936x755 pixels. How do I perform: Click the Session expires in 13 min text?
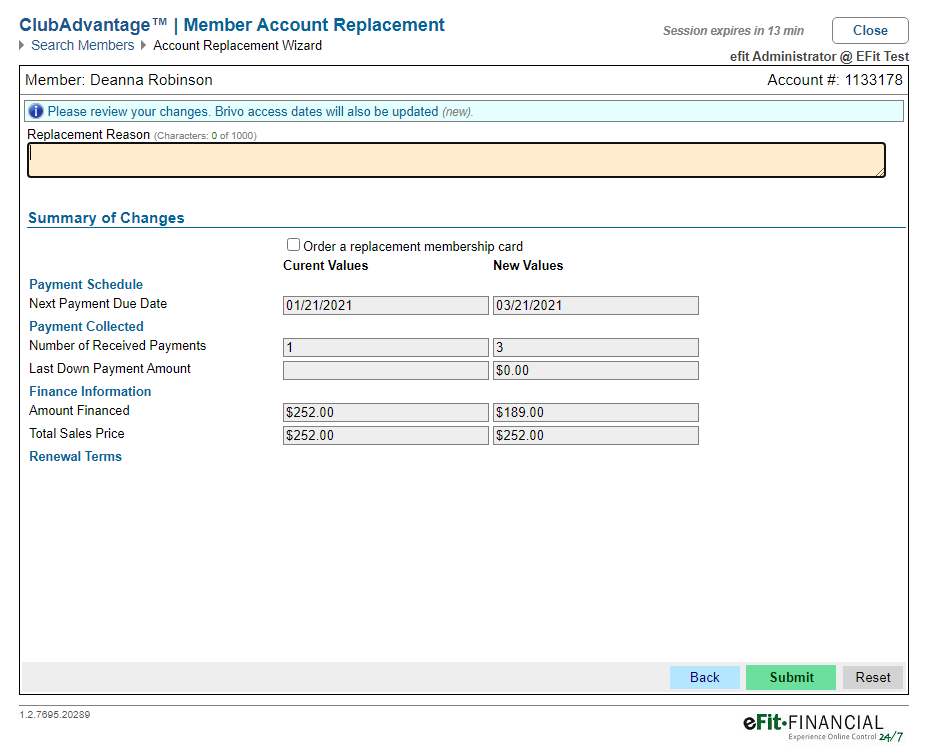point(733,31)
